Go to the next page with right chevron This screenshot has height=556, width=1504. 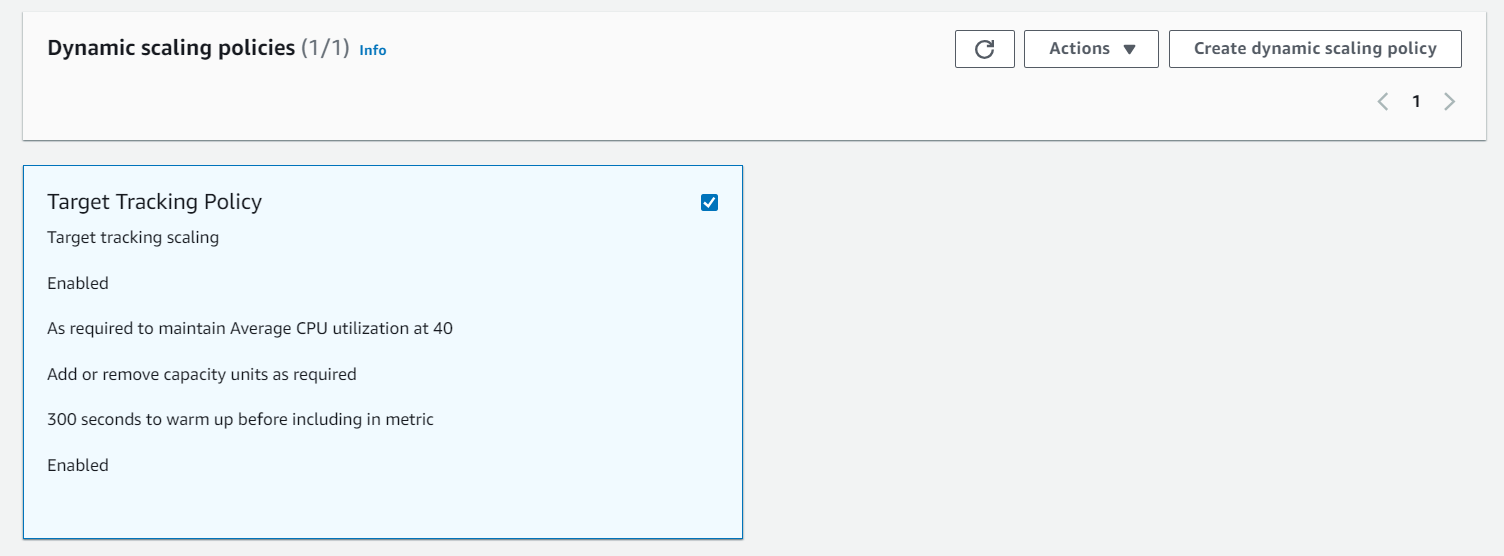[x=1449, y=101]
